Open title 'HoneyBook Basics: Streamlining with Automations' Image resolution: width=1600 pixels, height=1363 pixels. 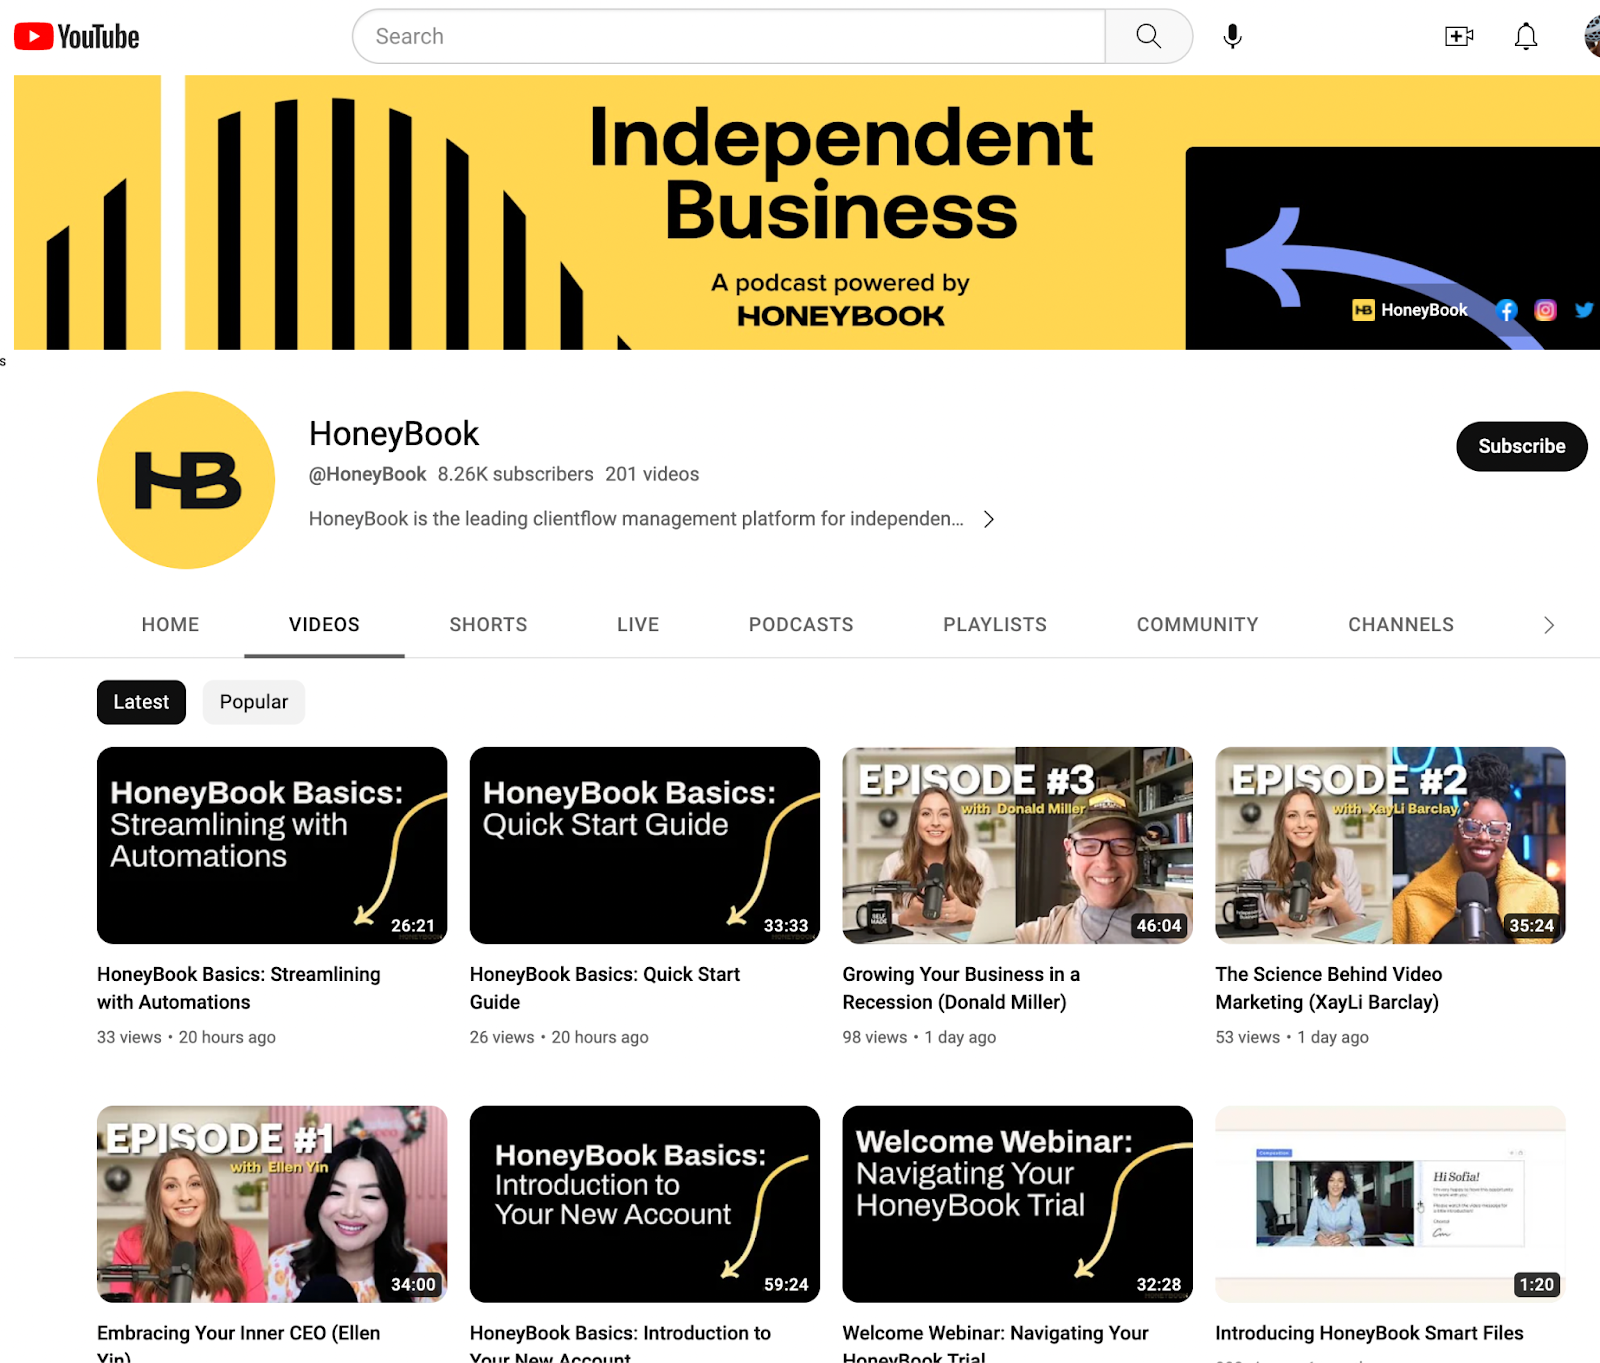(239, 988)
